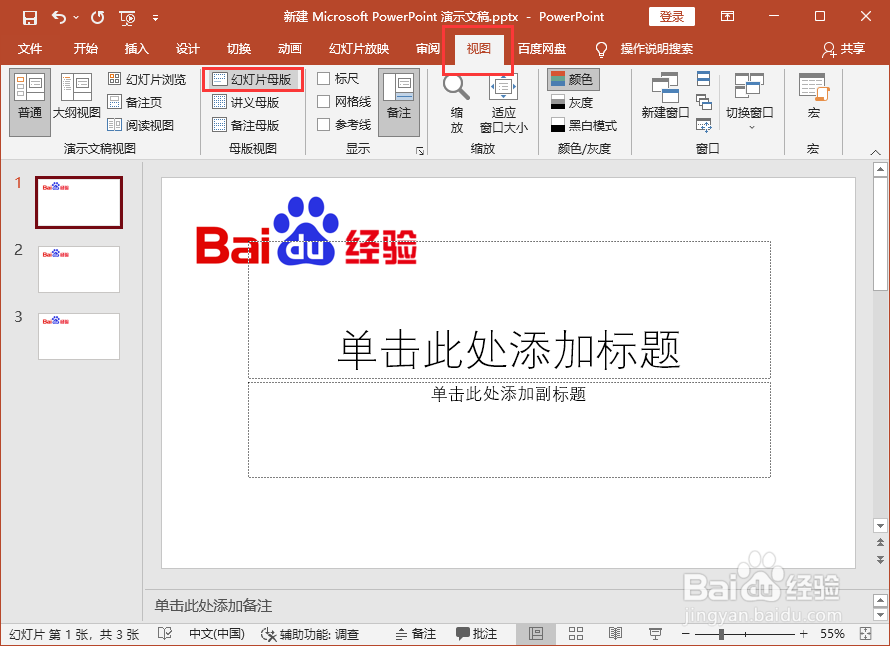Click the Cascade windows icon
The width and height of the screenshot is (890, 646).
coord(703,102)
